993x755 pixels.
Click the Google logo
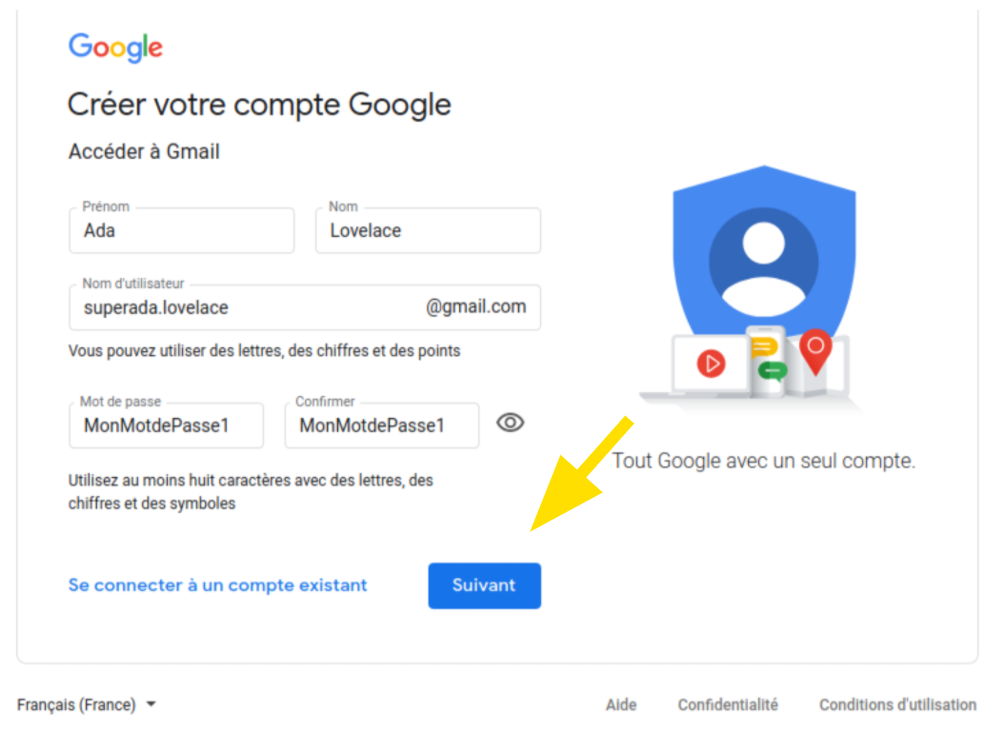point(115,48)
